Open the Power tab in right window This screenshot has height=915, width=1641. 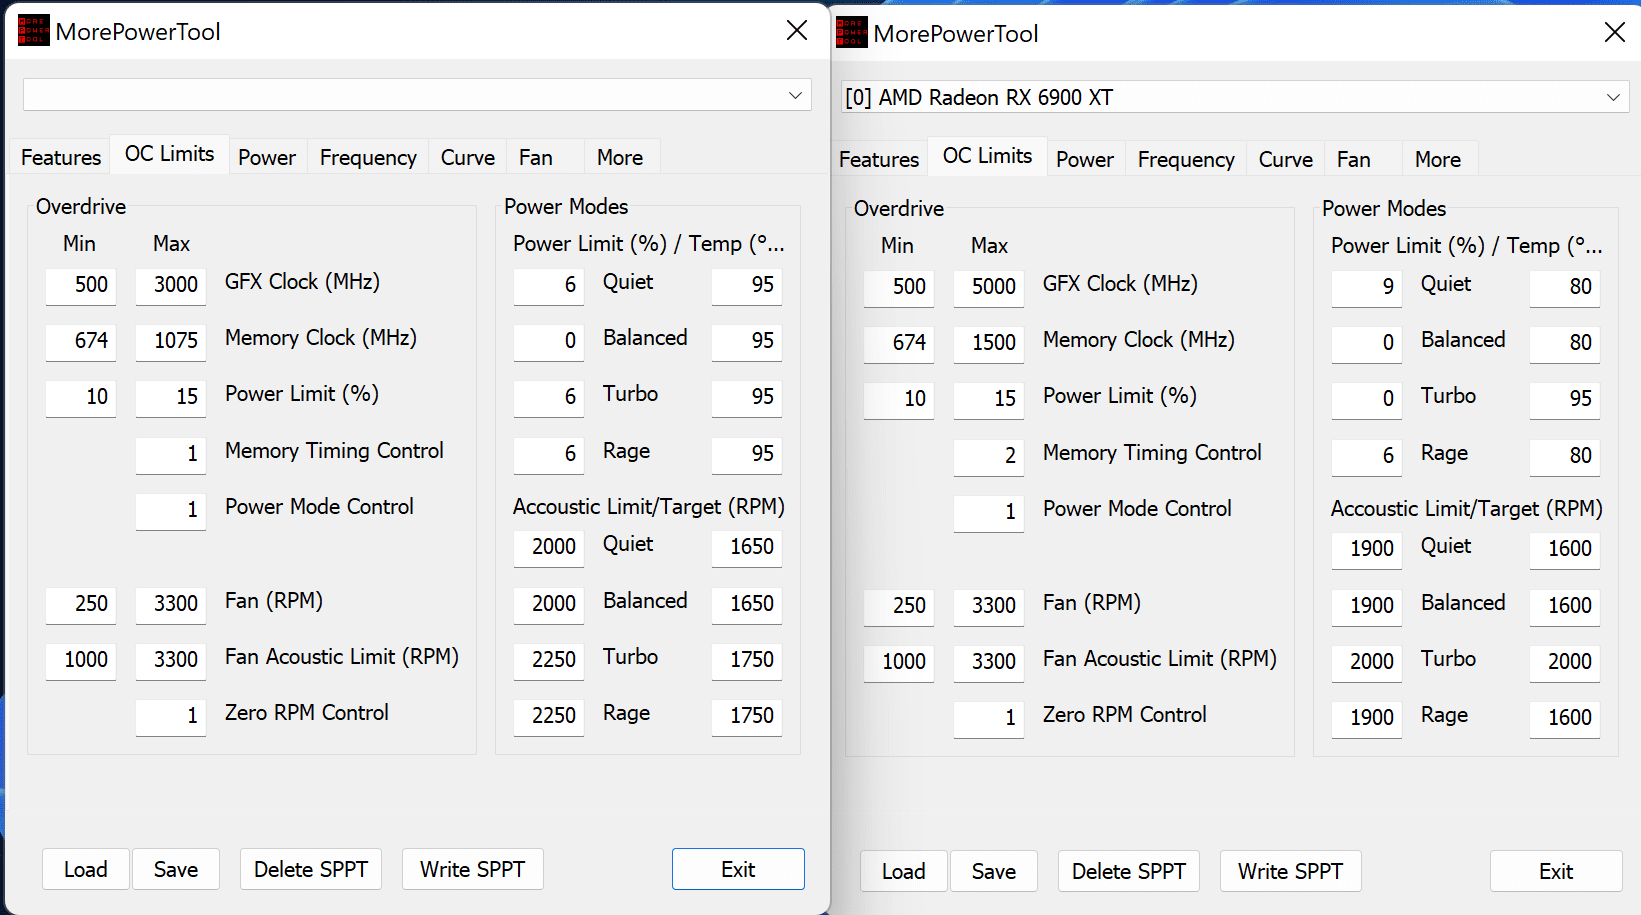point(1085,159)
